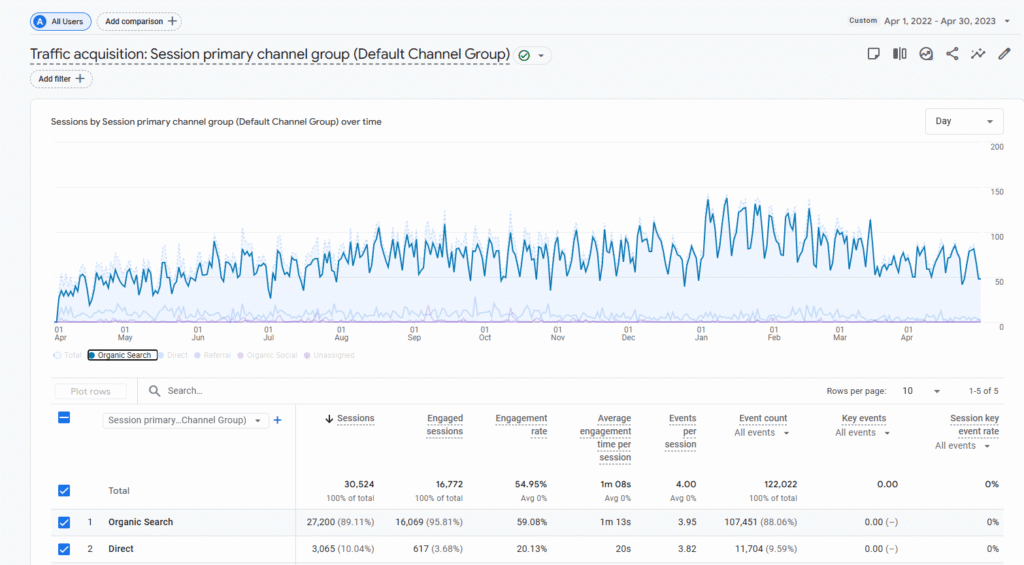Toggle Referral series in chart legend

pyautogui.click(x=213, y=355)
